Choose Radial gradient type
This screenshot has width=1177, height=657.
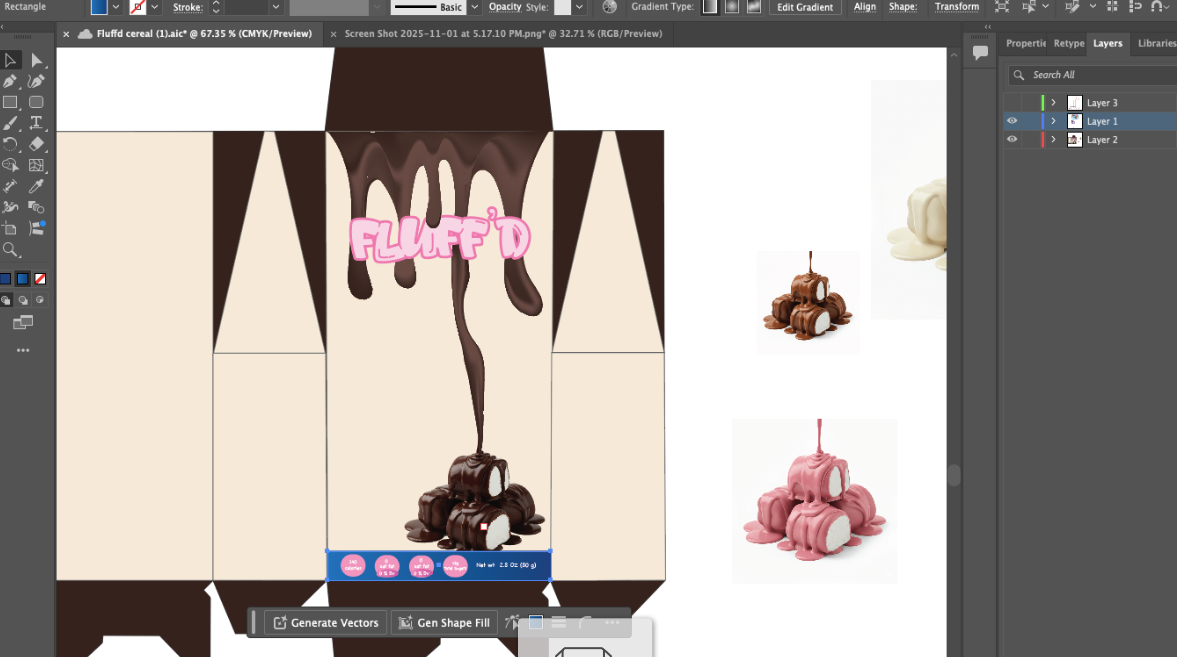(732, 7)
